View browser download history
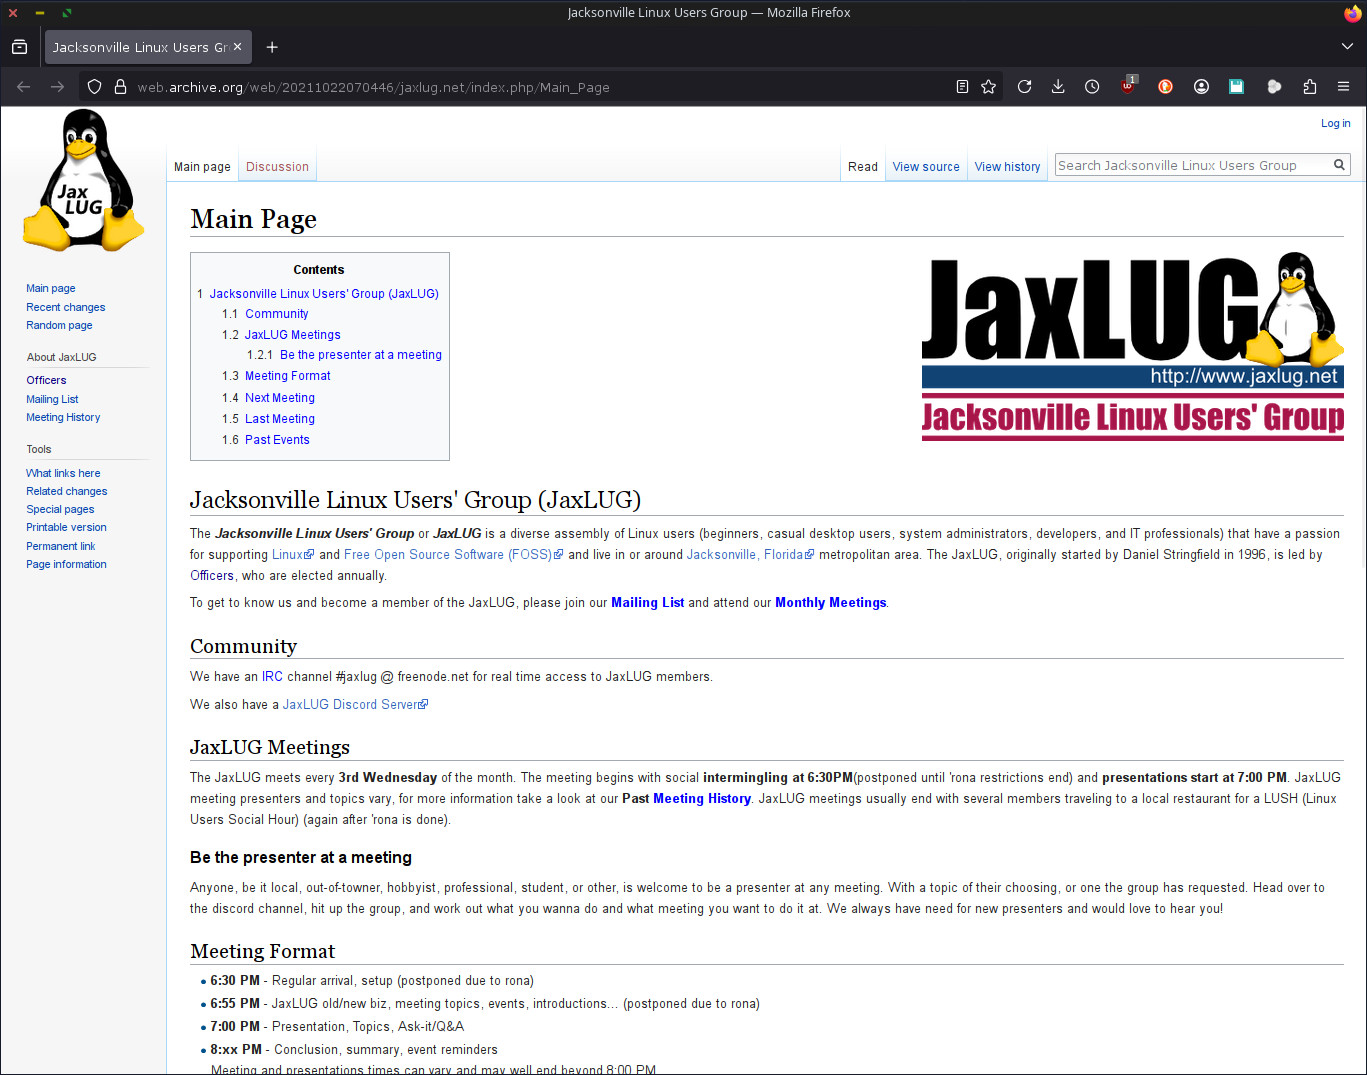 (1058, 86)
